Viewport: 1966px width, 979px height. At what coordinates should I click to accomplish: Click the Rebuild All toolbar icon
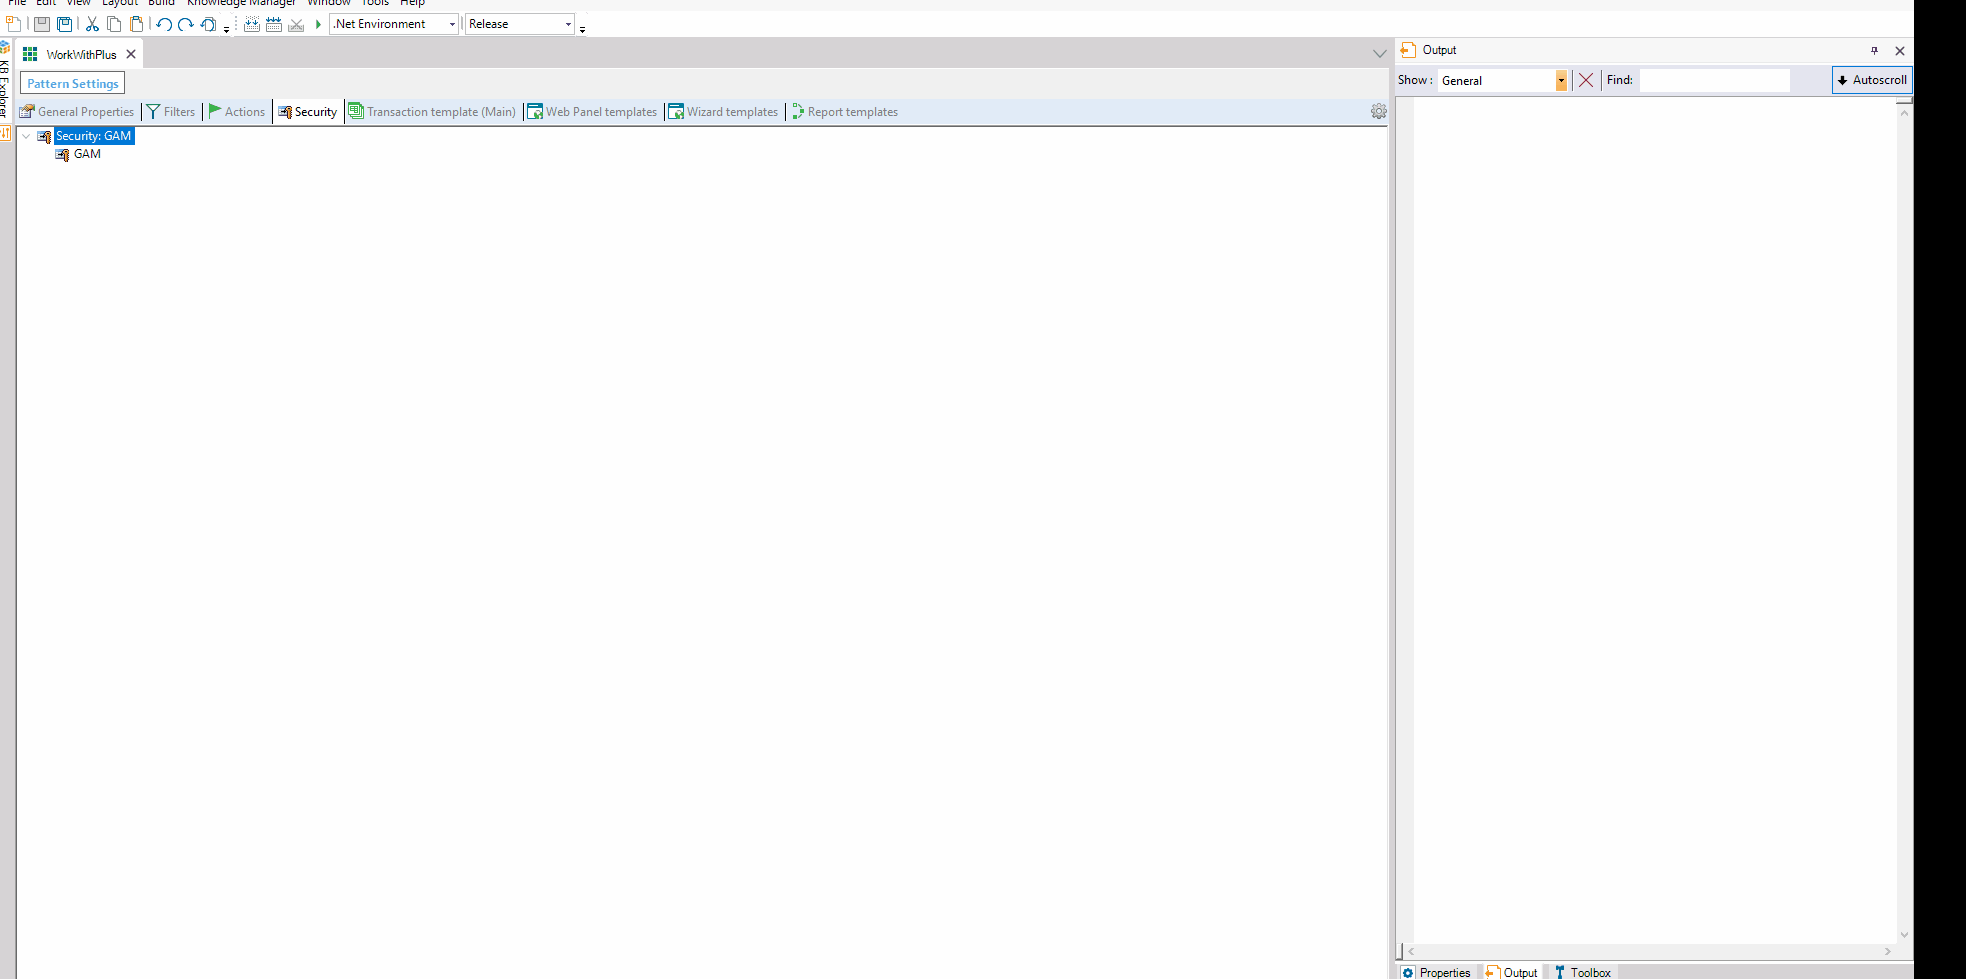pos(274,24)
